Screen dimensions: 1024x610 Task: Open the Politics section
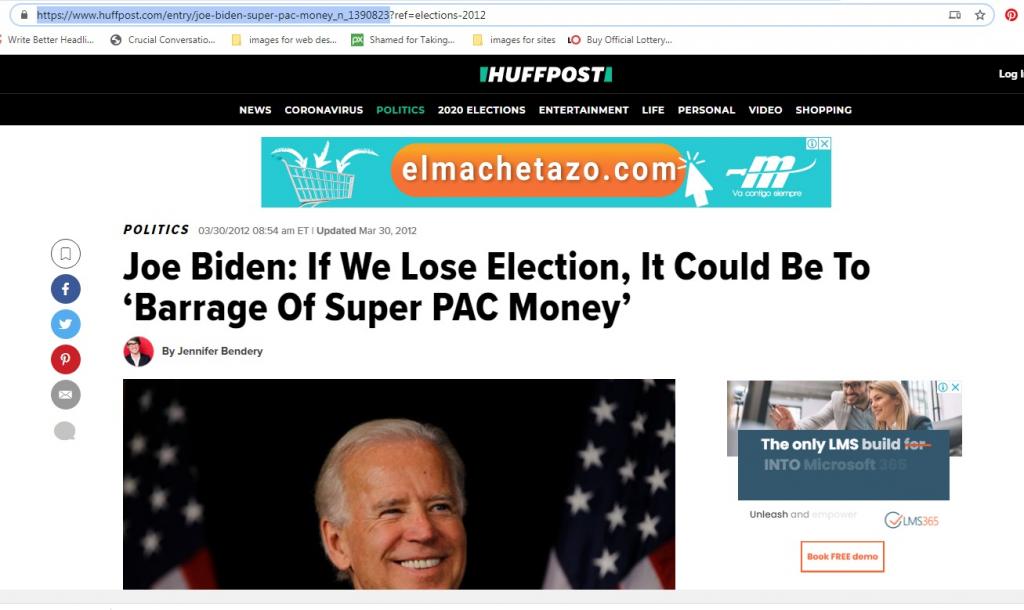coord(400,110)
